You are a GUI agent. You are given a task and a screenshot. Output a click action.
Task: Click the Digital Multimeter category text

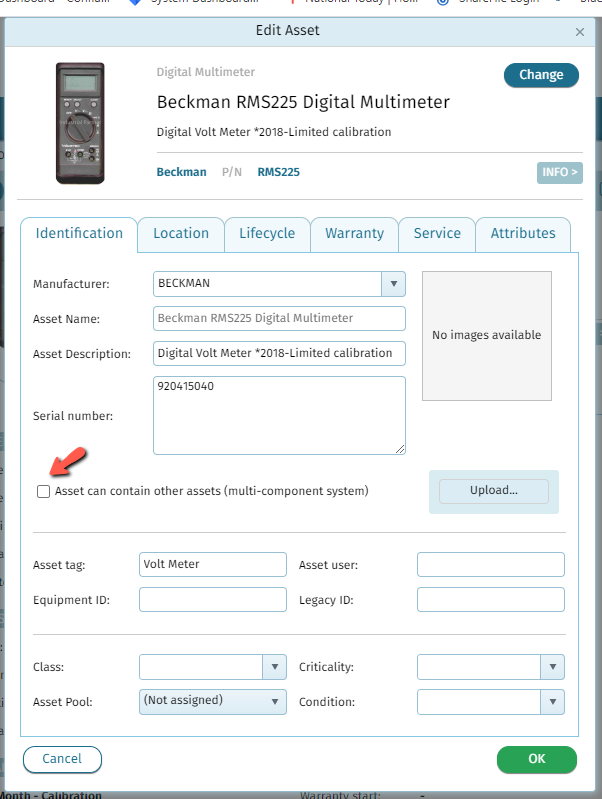tap(205, 72)
